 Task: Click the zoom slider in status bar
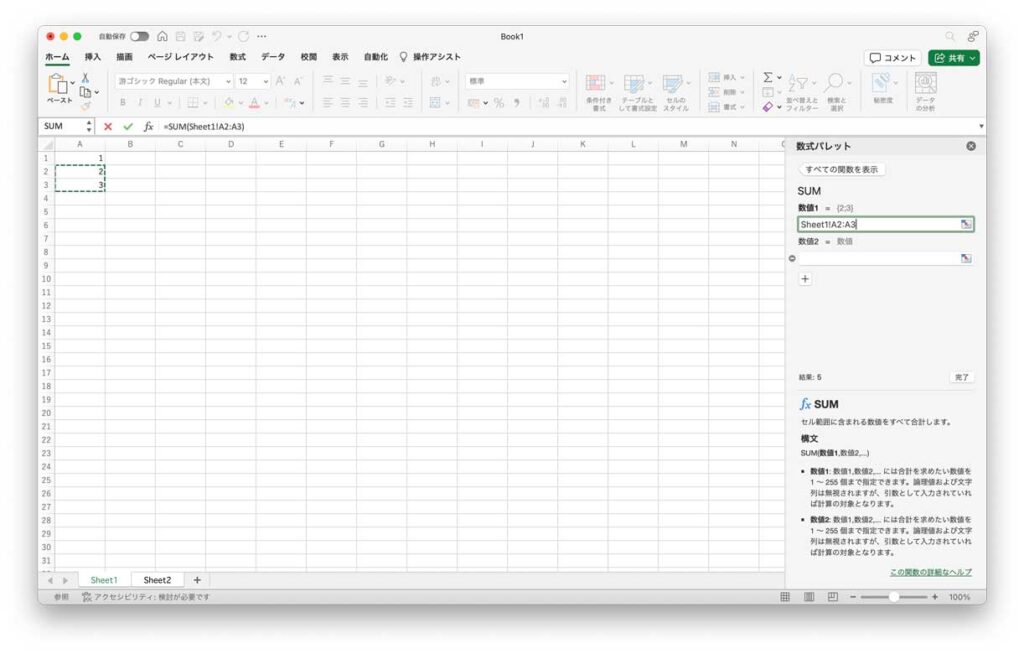pos(893,597)
